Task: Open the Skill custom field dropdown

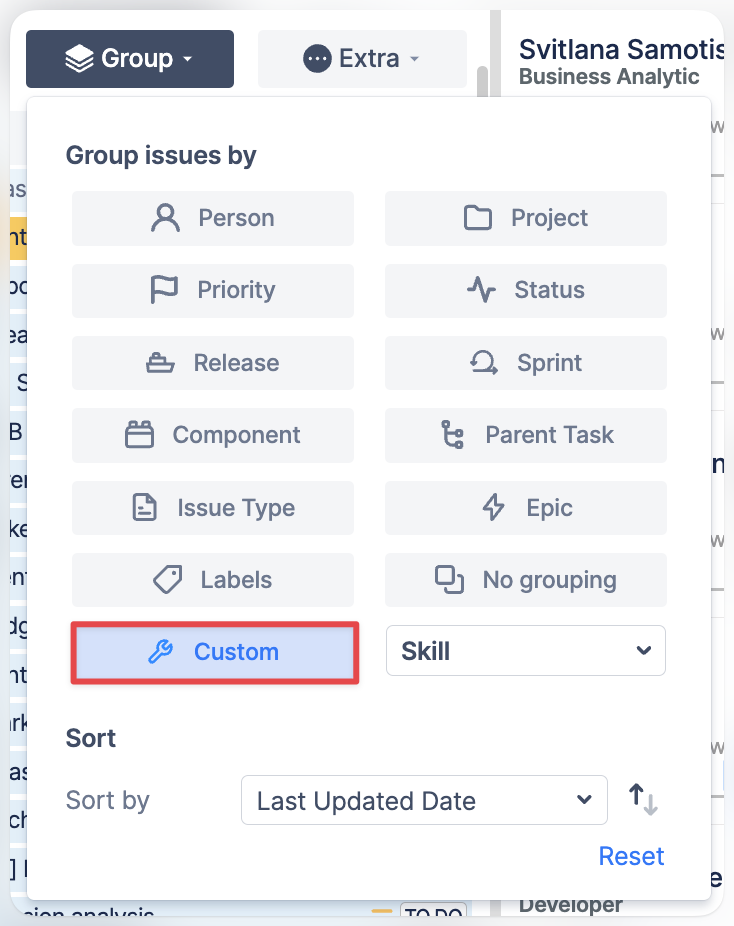Action: [526, 652]
